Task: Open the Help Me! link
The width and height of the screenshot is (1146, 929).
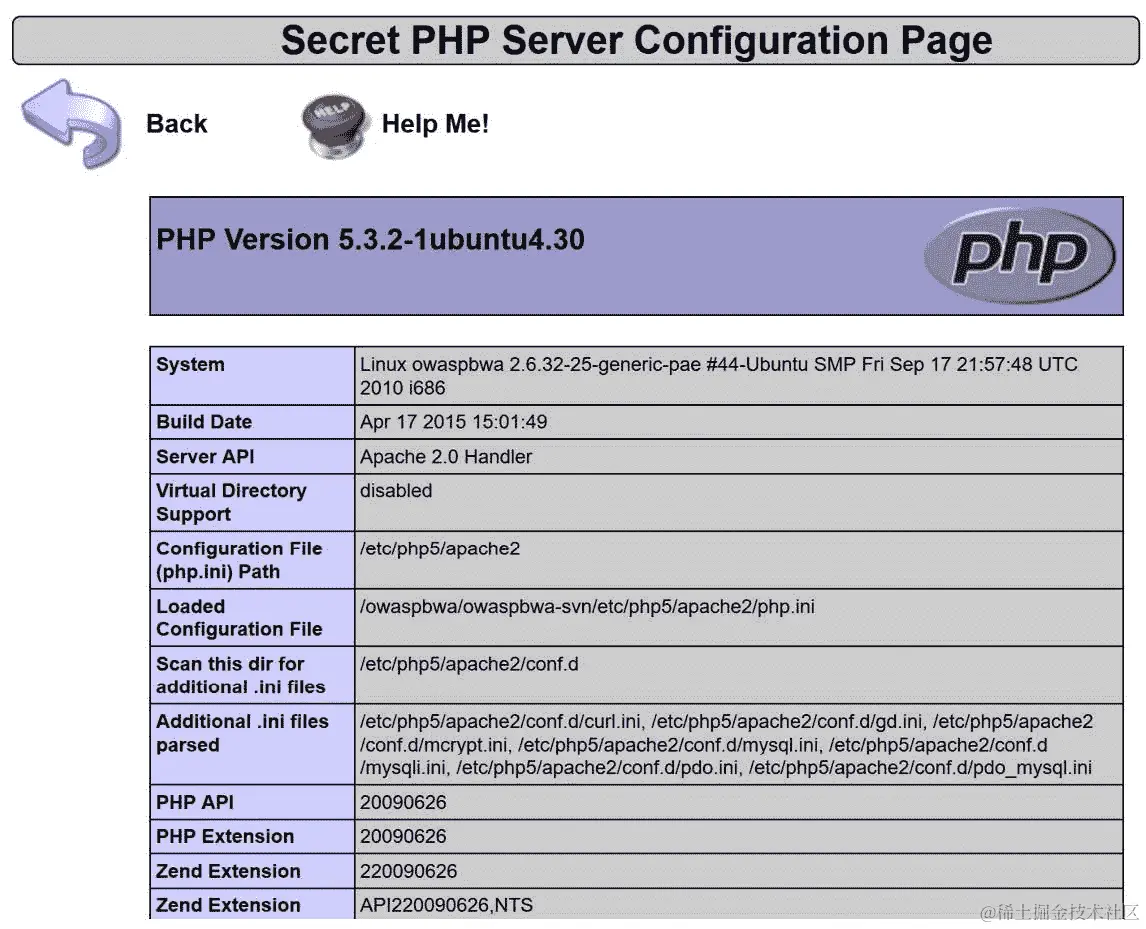Action: coord(435,124)
